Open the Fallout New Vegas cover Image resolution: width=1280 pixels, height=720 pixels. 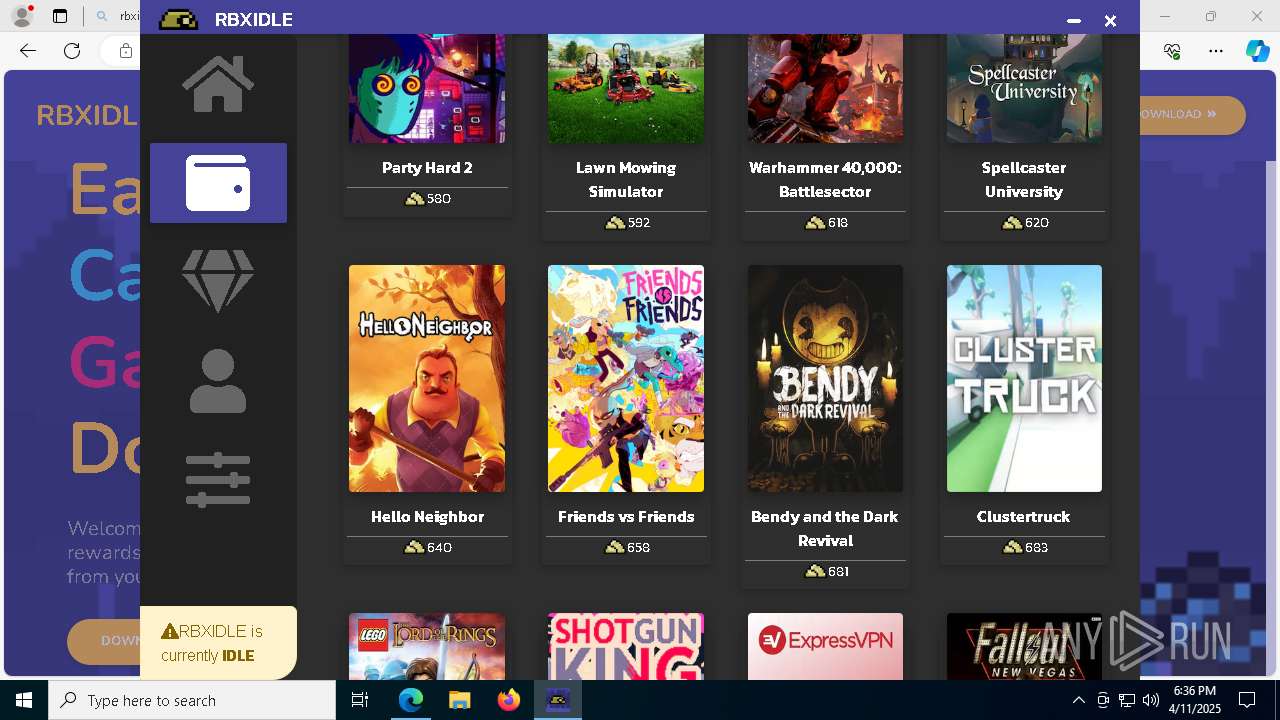point(1024,646)
